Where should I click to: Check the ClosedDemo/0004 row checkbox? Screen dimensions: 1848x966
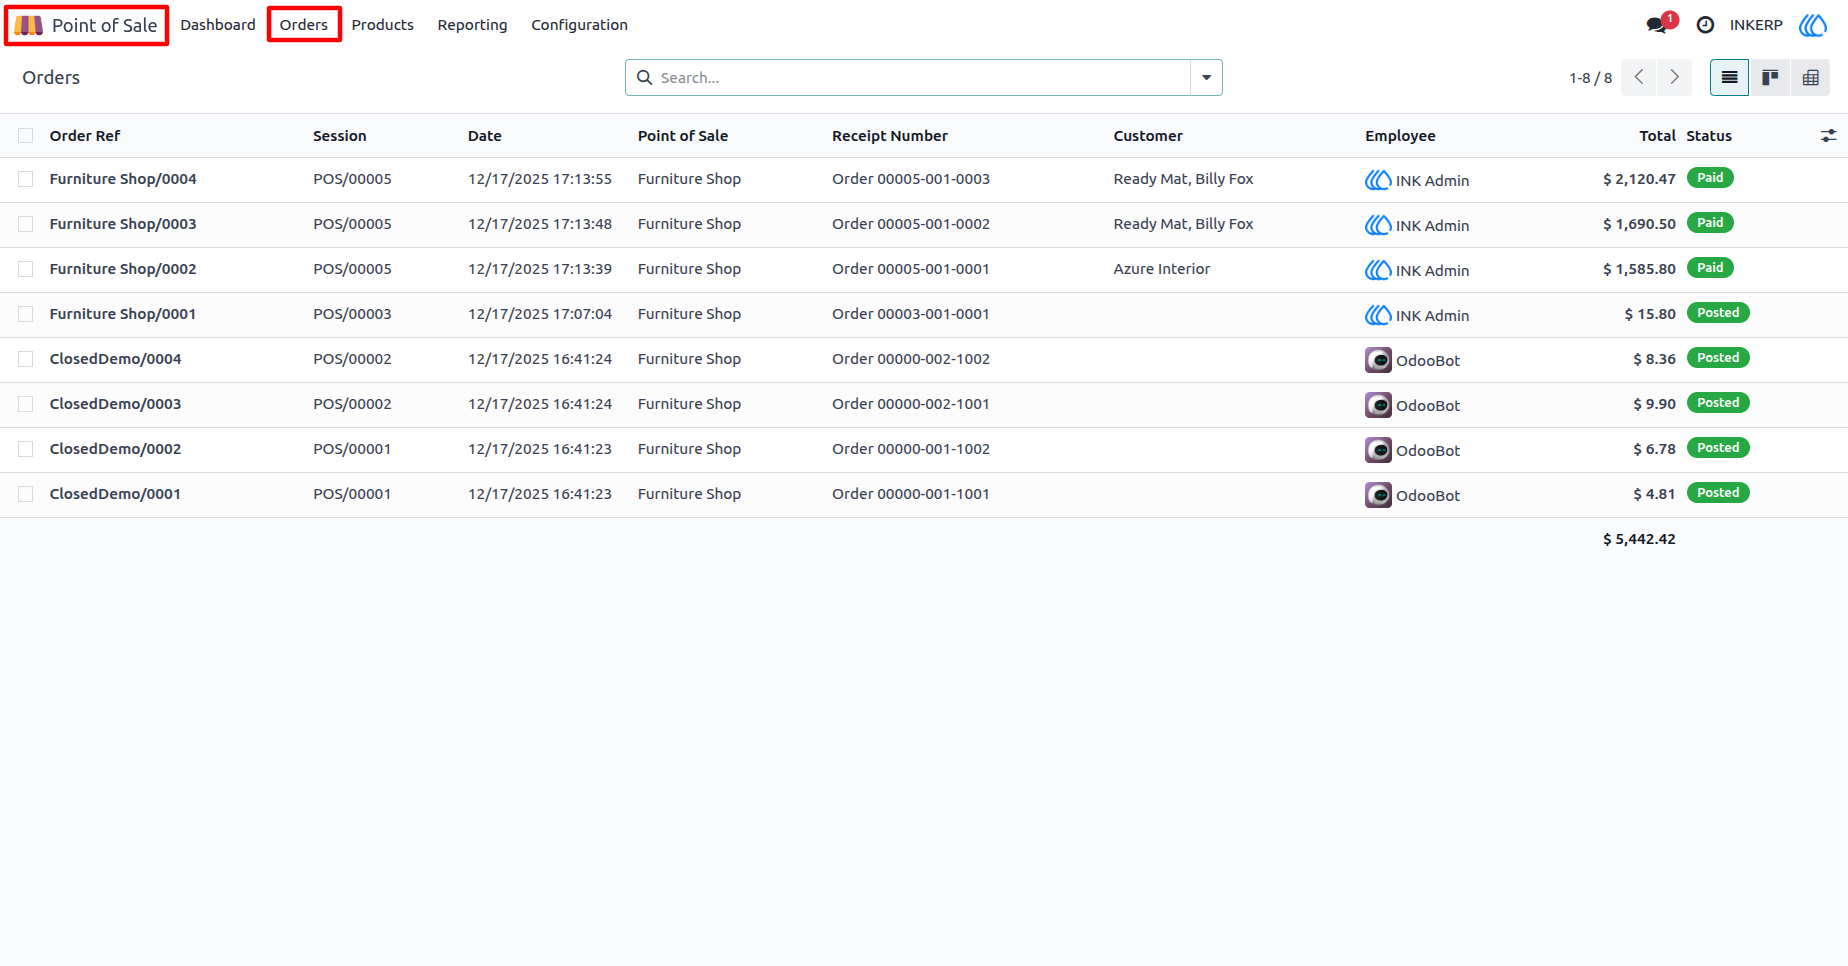[x=26, y=359]
